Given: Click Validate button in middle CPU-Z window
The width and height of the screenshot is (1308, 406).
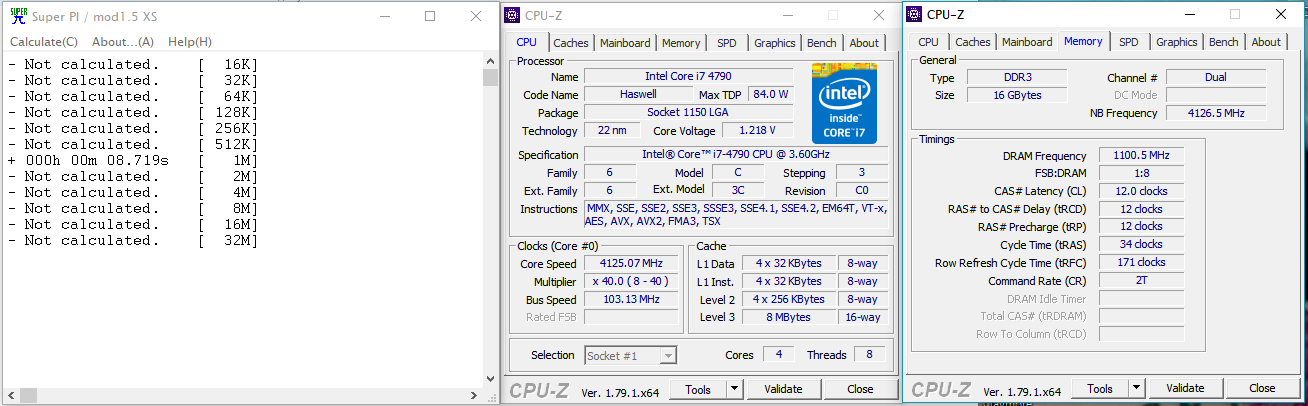Looking at the screenshot, I should click(x=783, y=389).
